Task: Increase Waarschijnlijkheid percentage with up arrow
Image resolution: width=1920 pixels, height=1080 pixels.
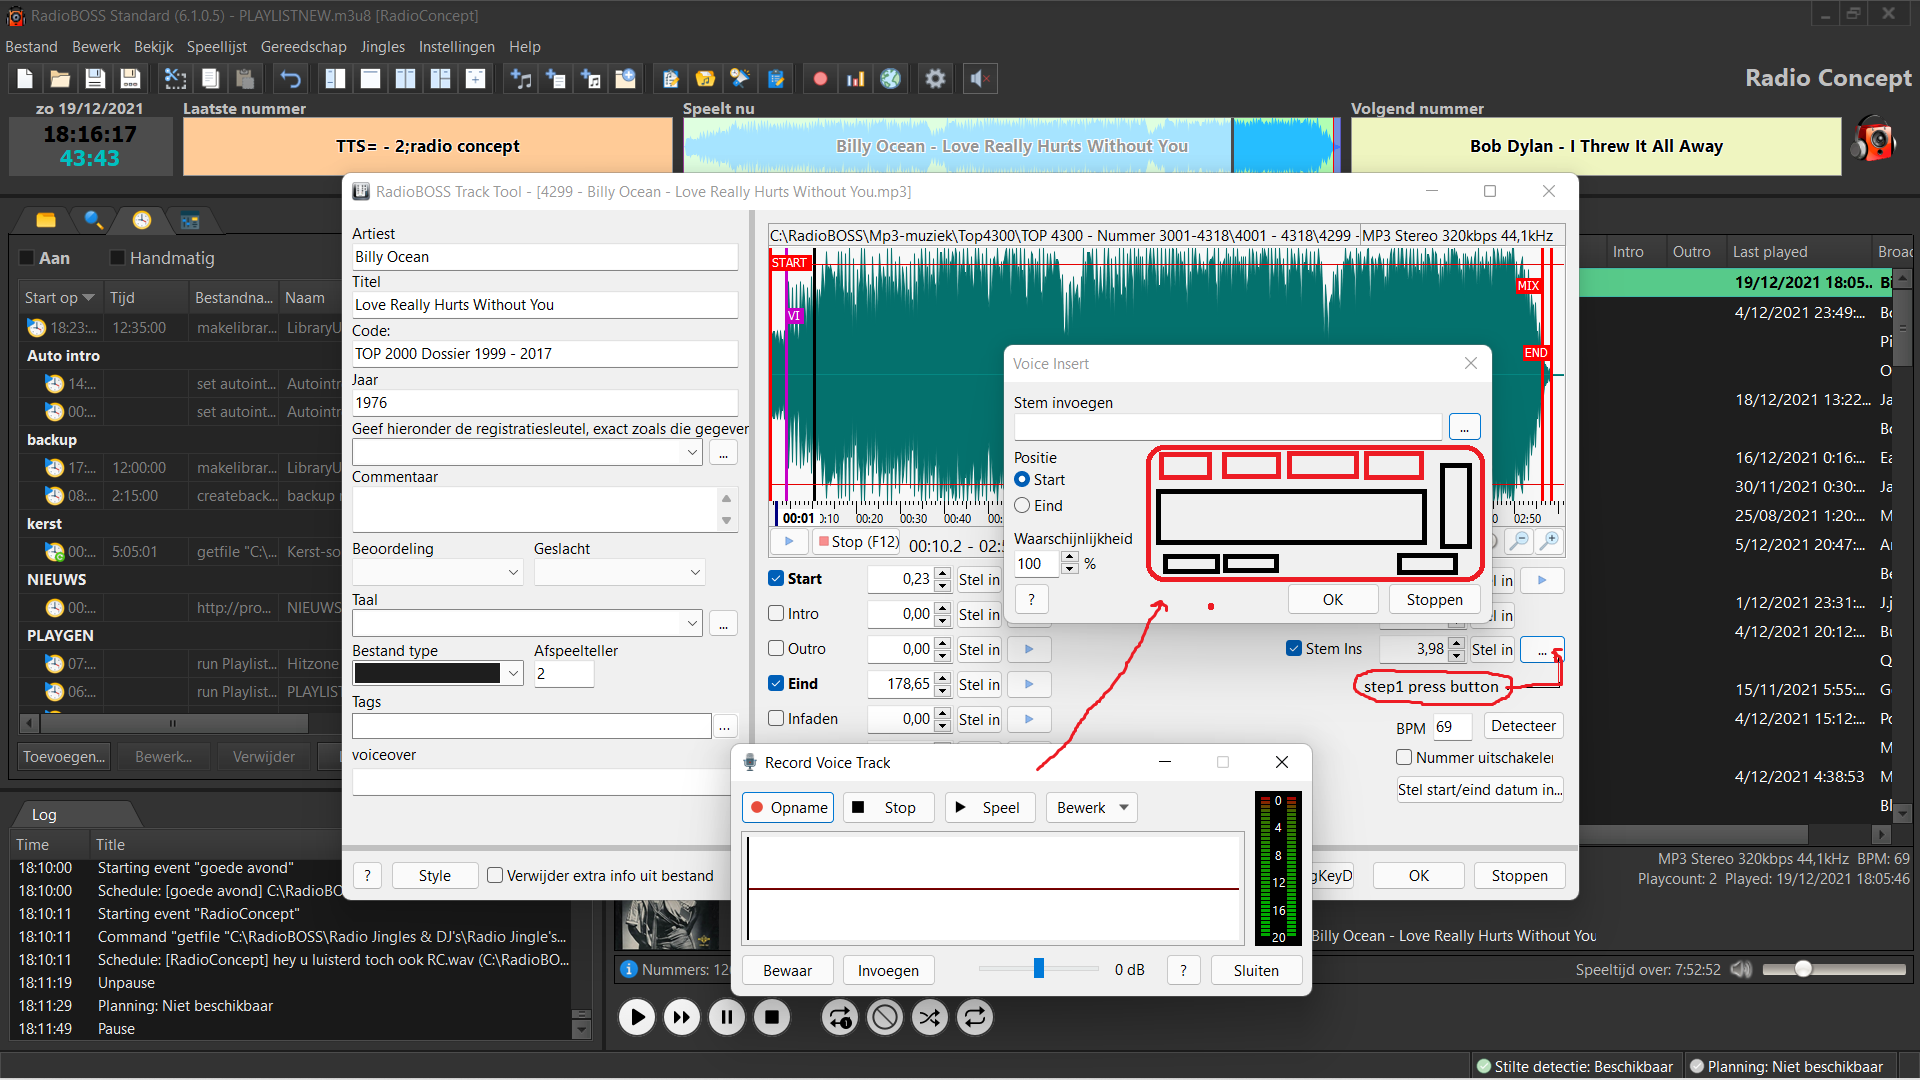Action: pyautogui.click(x=1070, y=557)
